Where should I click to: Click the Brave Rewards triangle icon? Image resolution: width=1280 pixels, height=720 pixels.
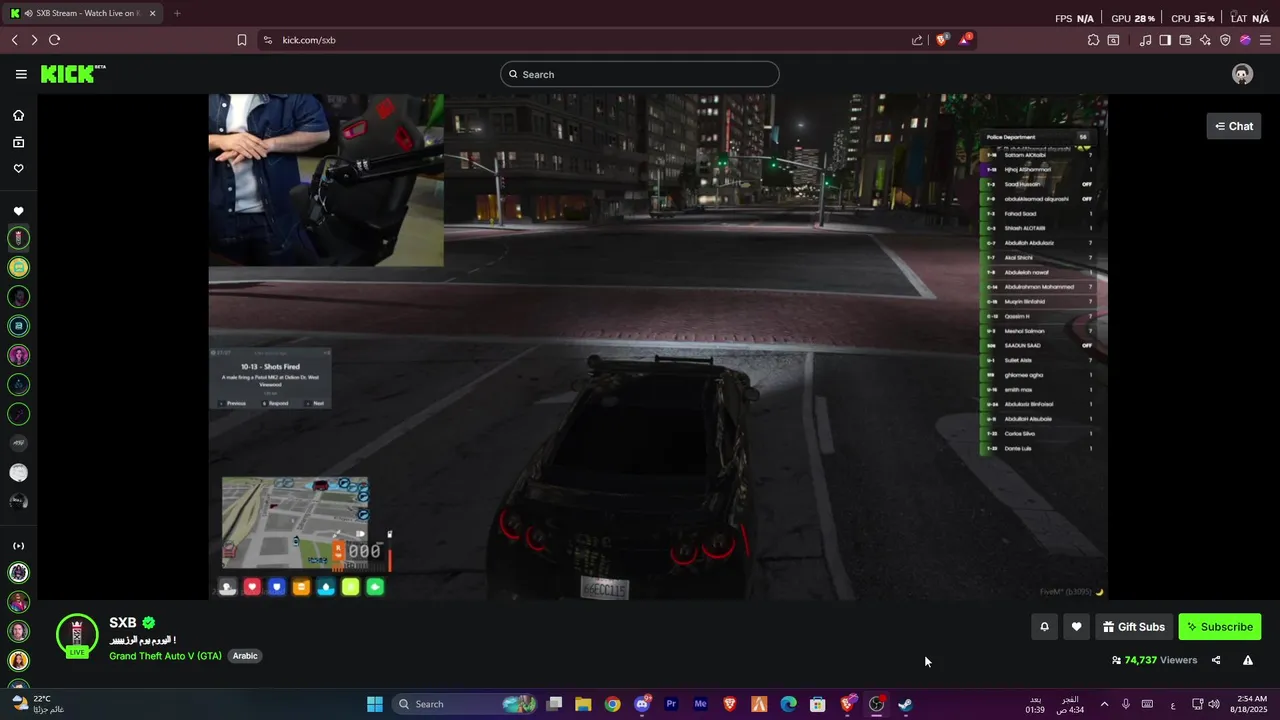click(965, 40)
